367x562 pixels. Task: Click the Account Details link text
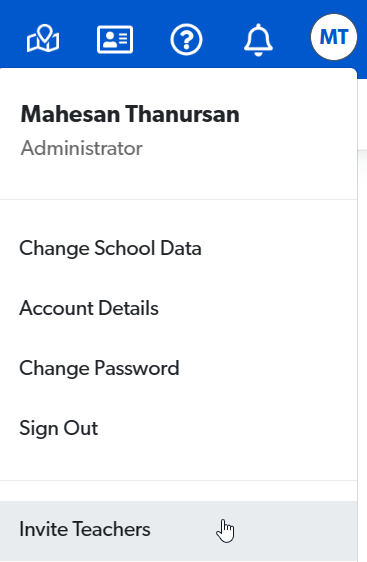point(89,308)
